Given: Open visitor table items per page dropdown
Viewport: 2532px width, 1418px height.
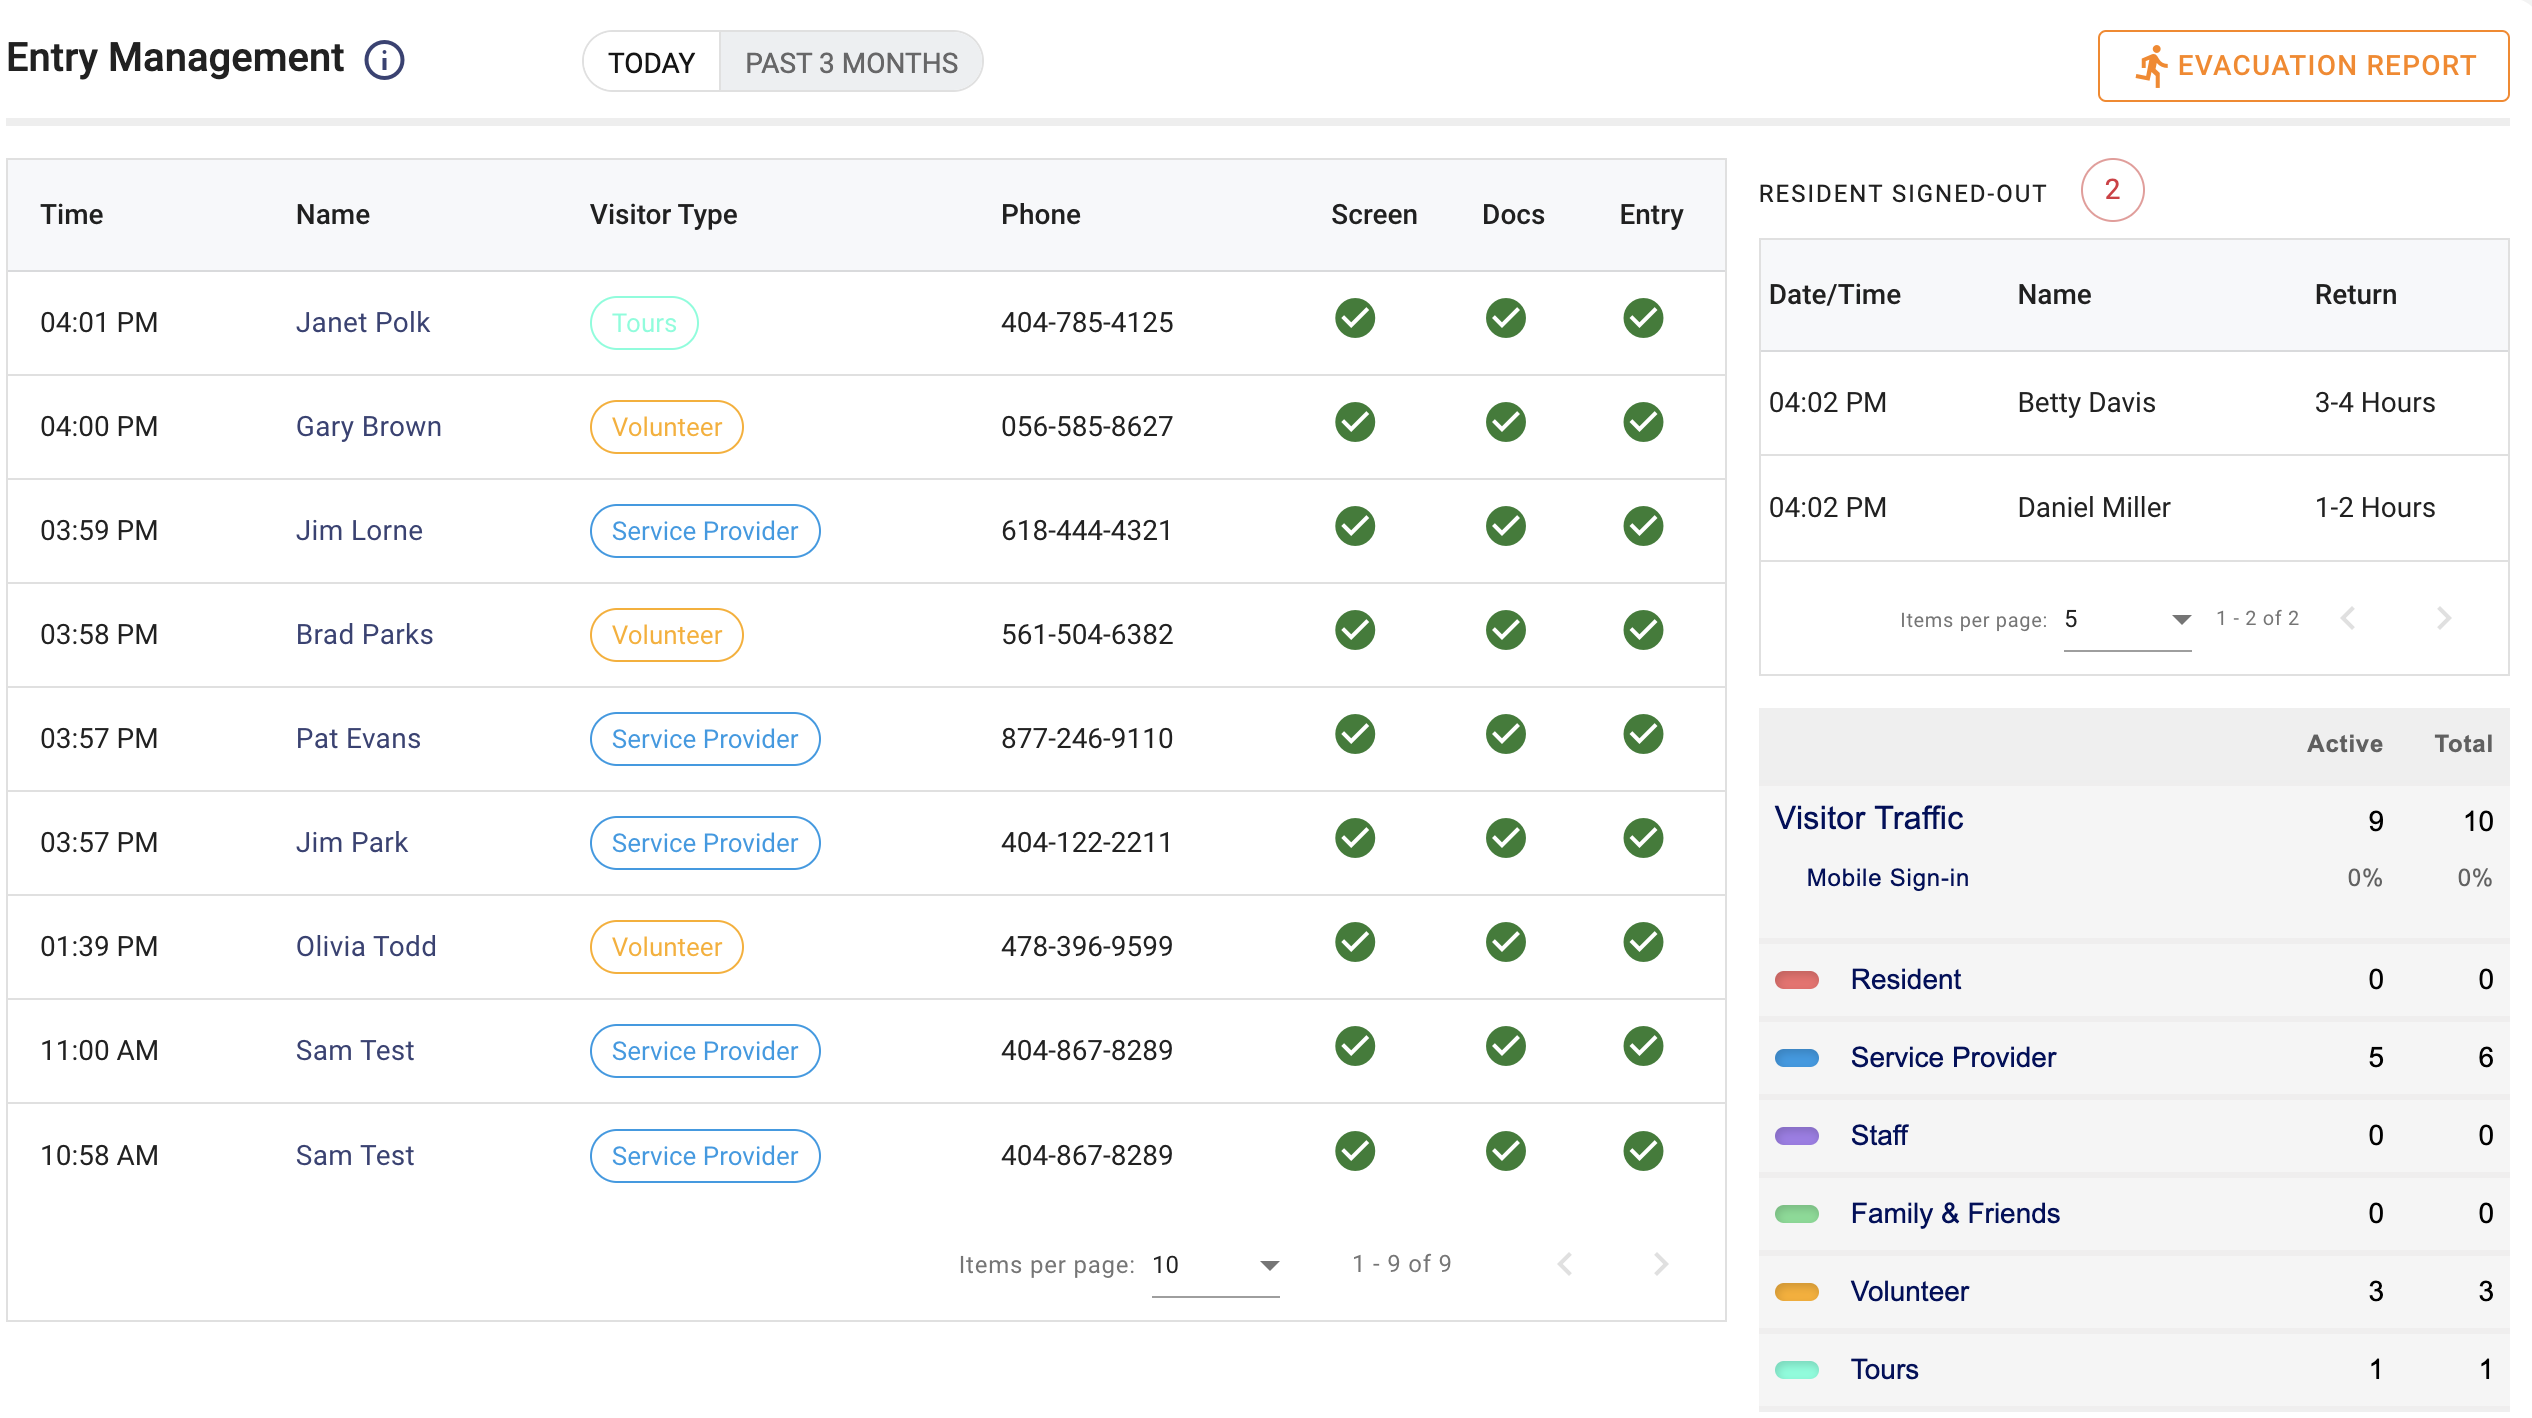Looking at the screenshot, I should [1215, 1266].
